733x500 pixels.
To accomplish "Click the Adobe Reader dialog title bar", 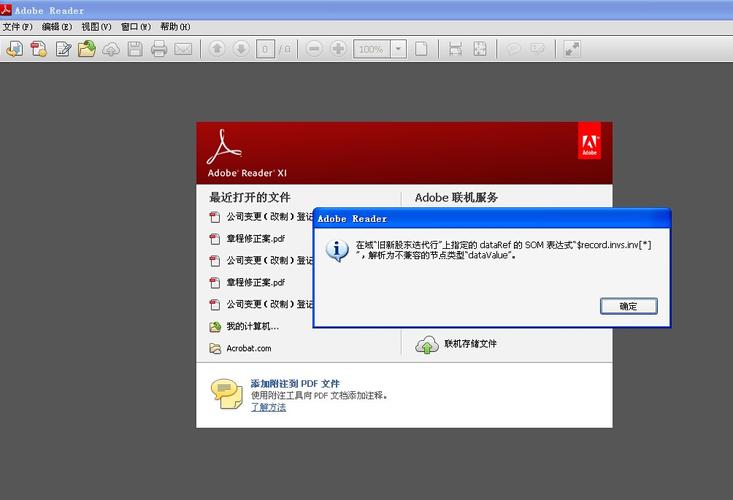I will point(492,219).
